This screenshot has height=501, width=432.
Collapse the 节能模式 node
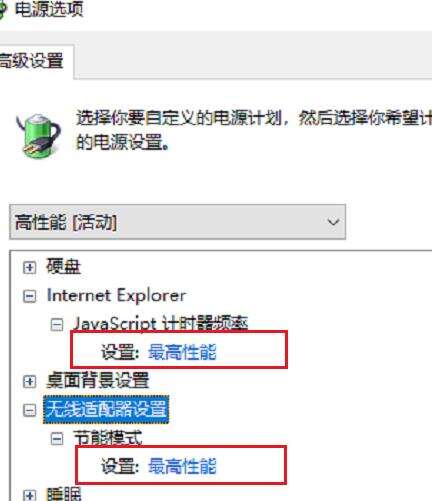tap(57, 438)
